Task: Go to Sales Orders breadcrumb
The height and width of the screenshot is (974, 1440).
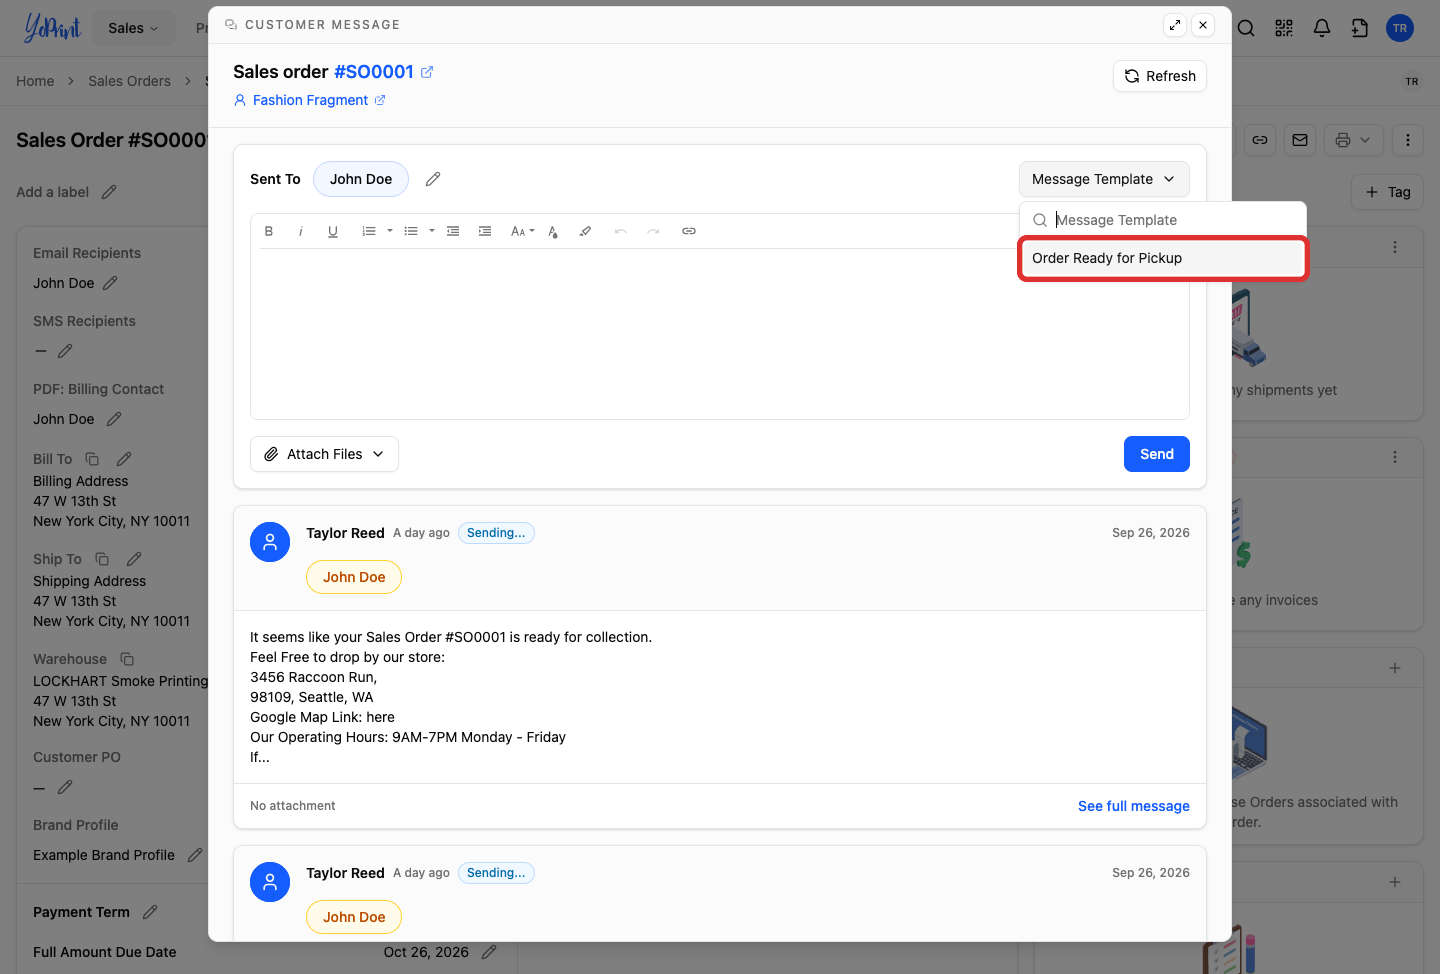Action: pos(129,81)
